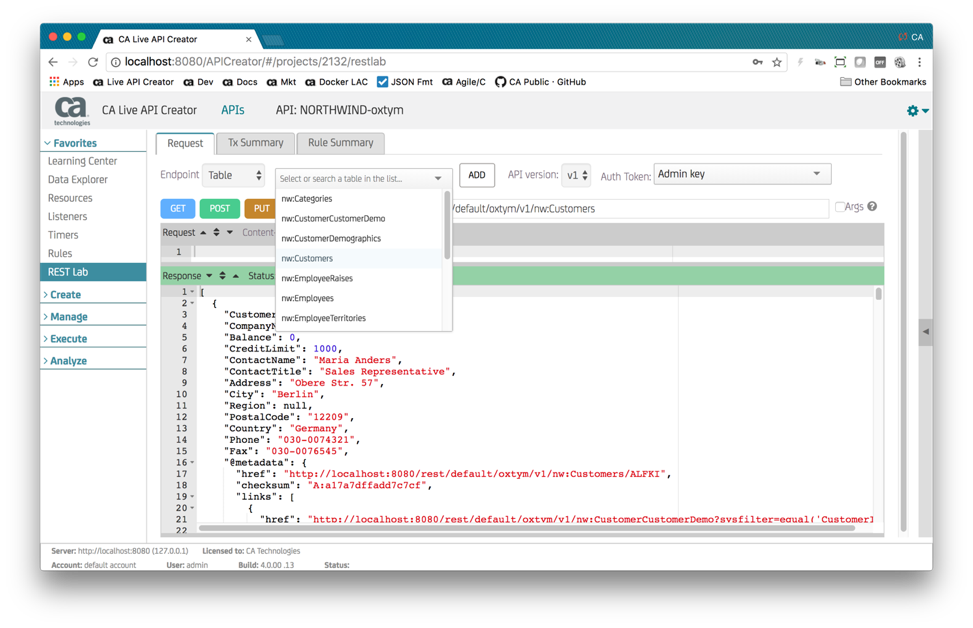Enable the Args checkbox
The height and width of the screenshot is (628, 973).
tap(840, 207)
